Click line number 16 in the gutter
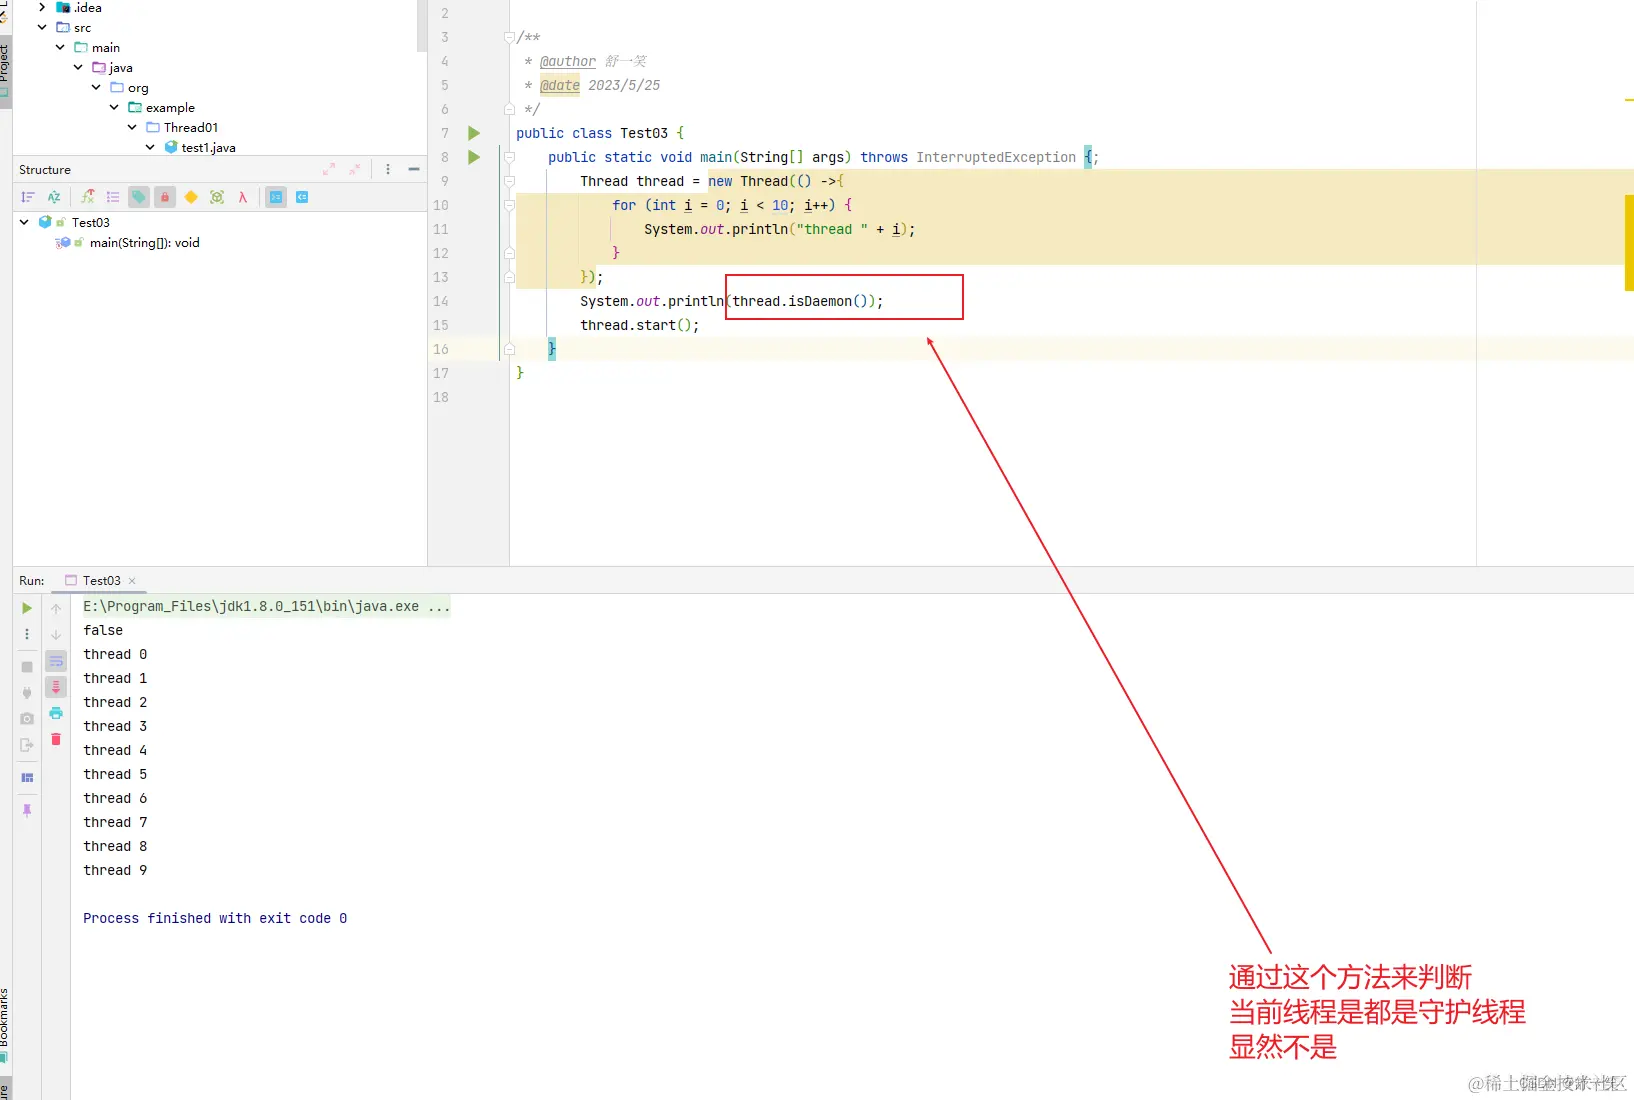Viewport: 1634px width, 1100px height. 441,349
